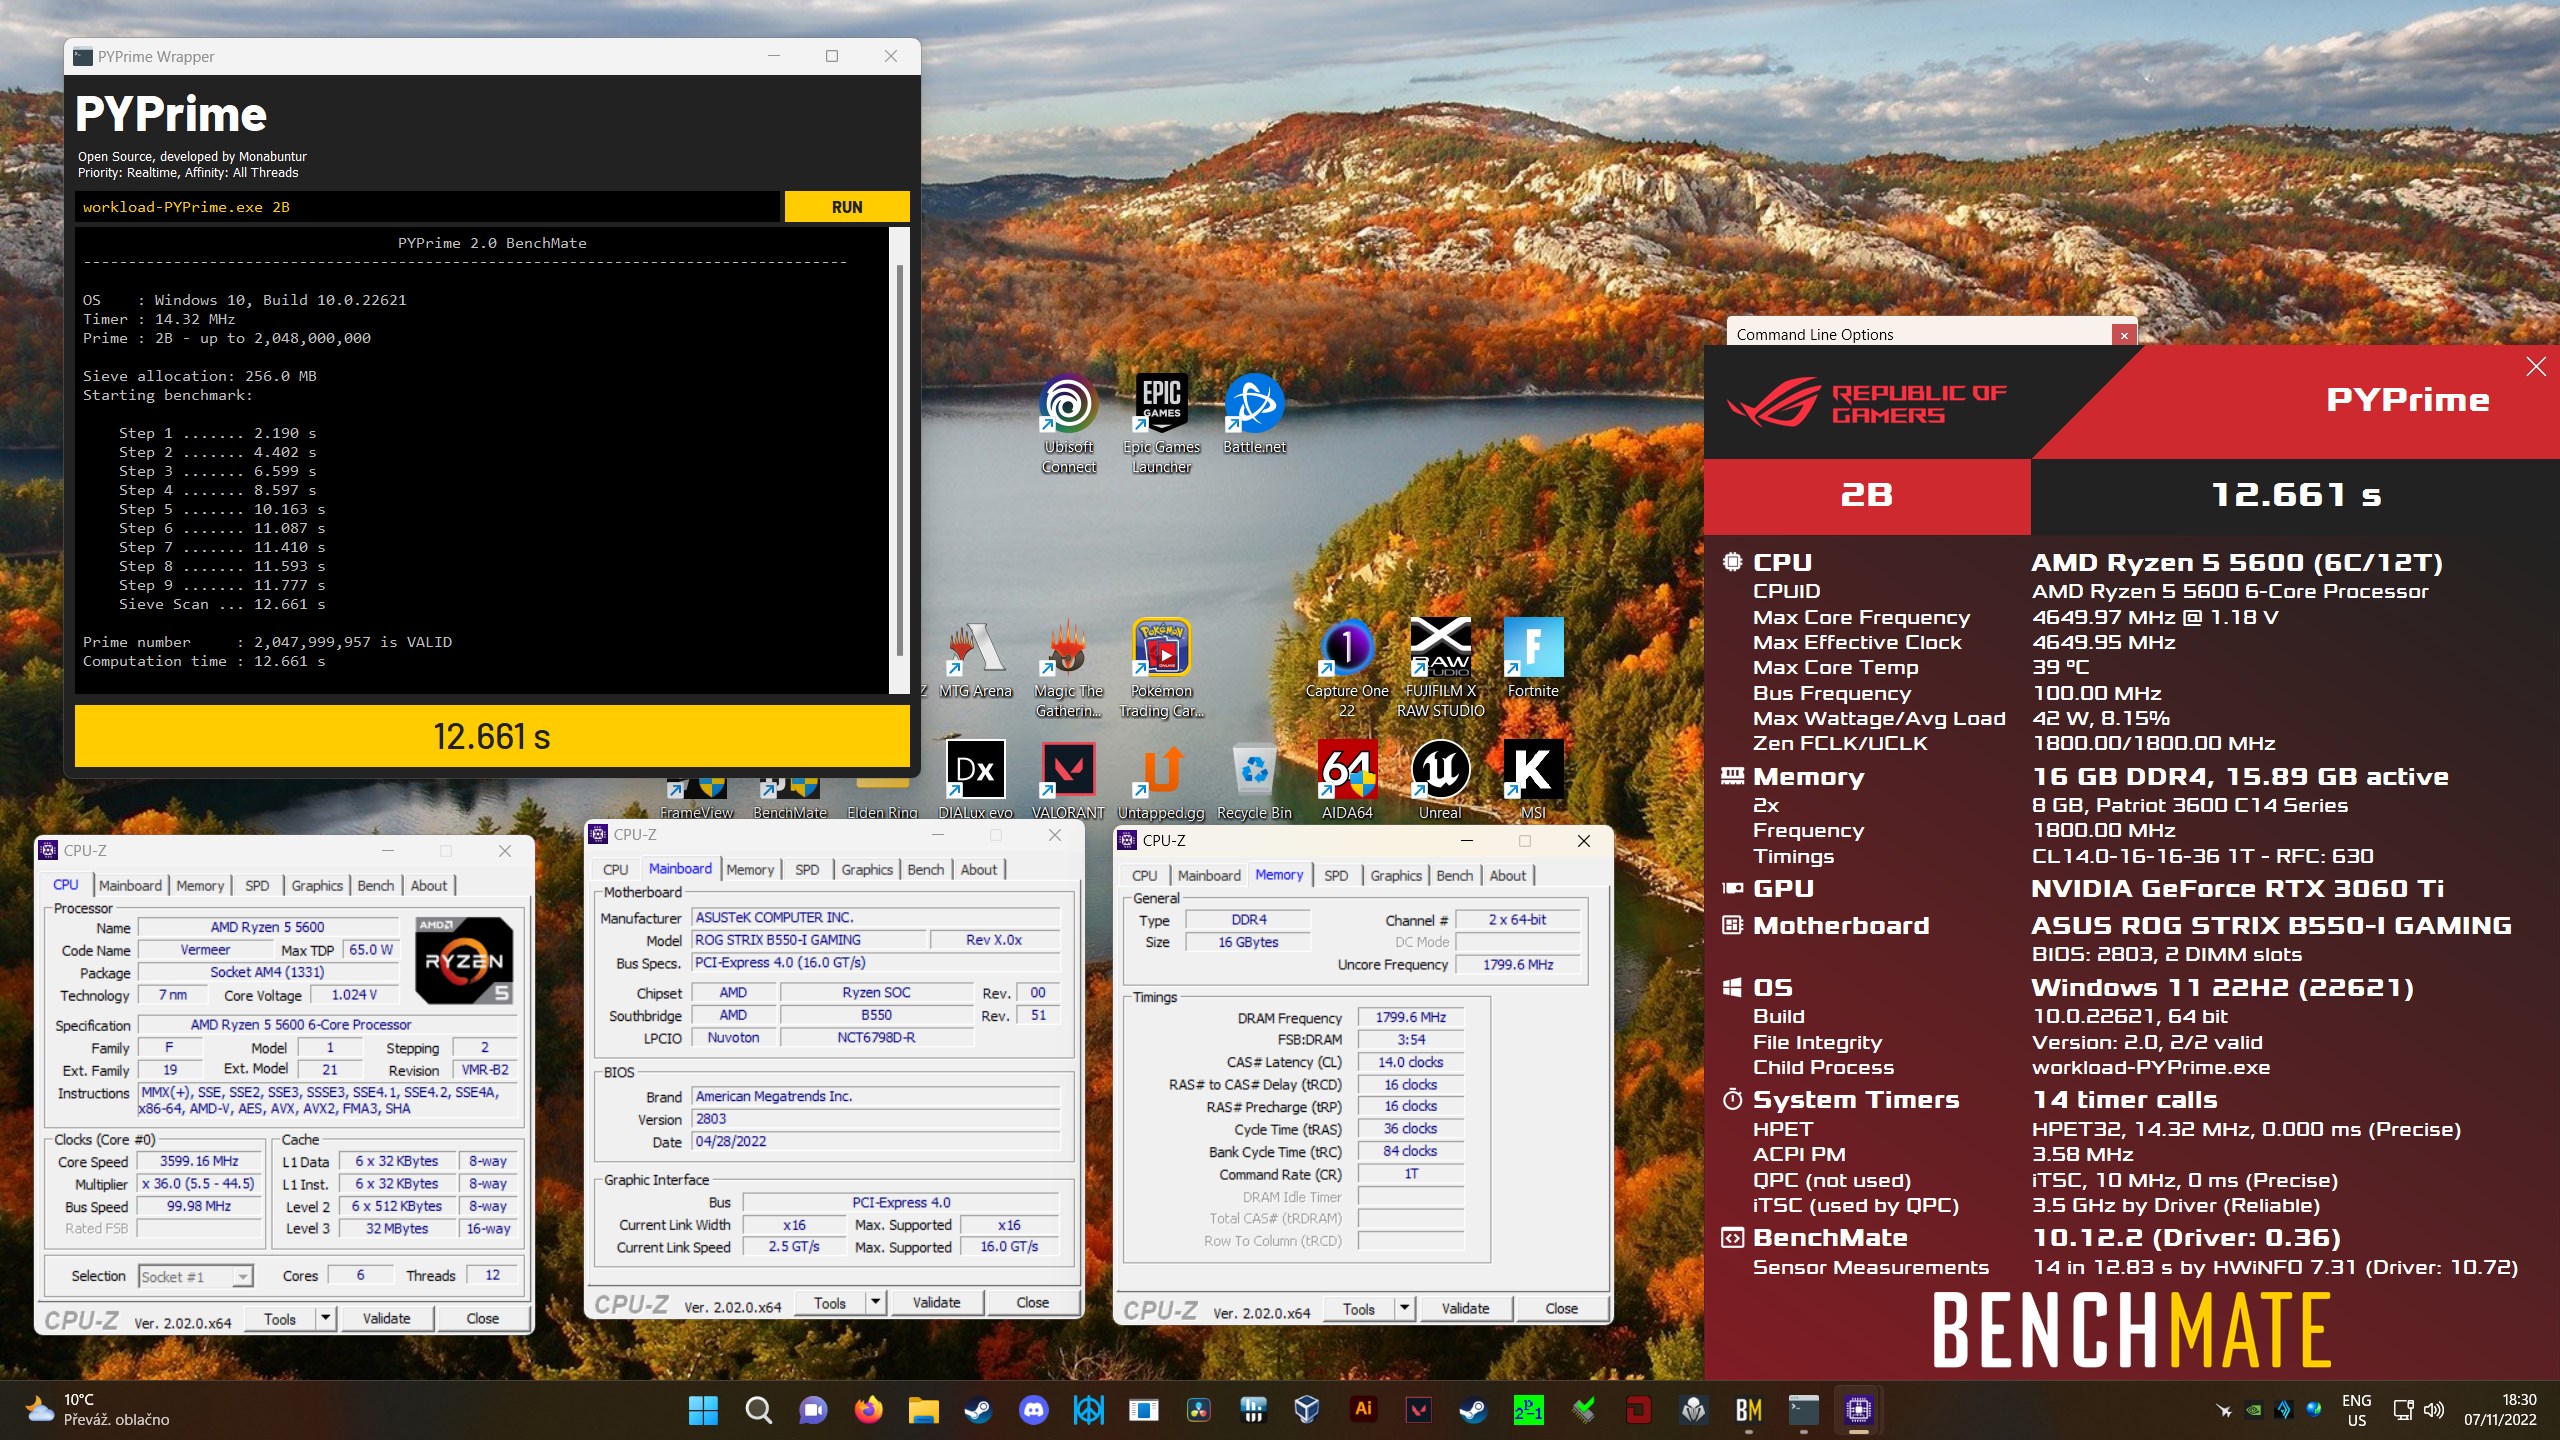Click the PYPrime output console scrollbar

click(x=899, y=460)
